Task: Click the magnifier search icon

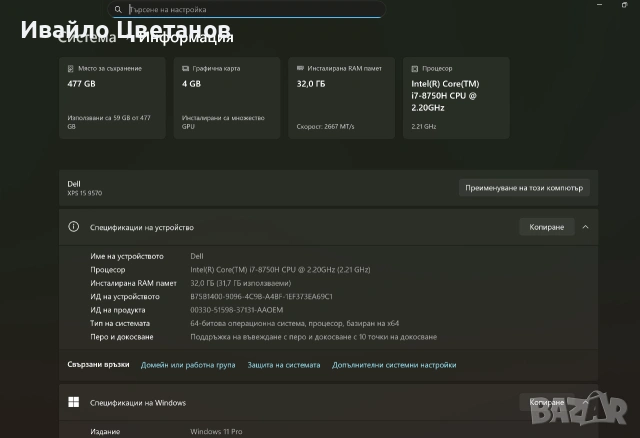Action: (118, 9)
